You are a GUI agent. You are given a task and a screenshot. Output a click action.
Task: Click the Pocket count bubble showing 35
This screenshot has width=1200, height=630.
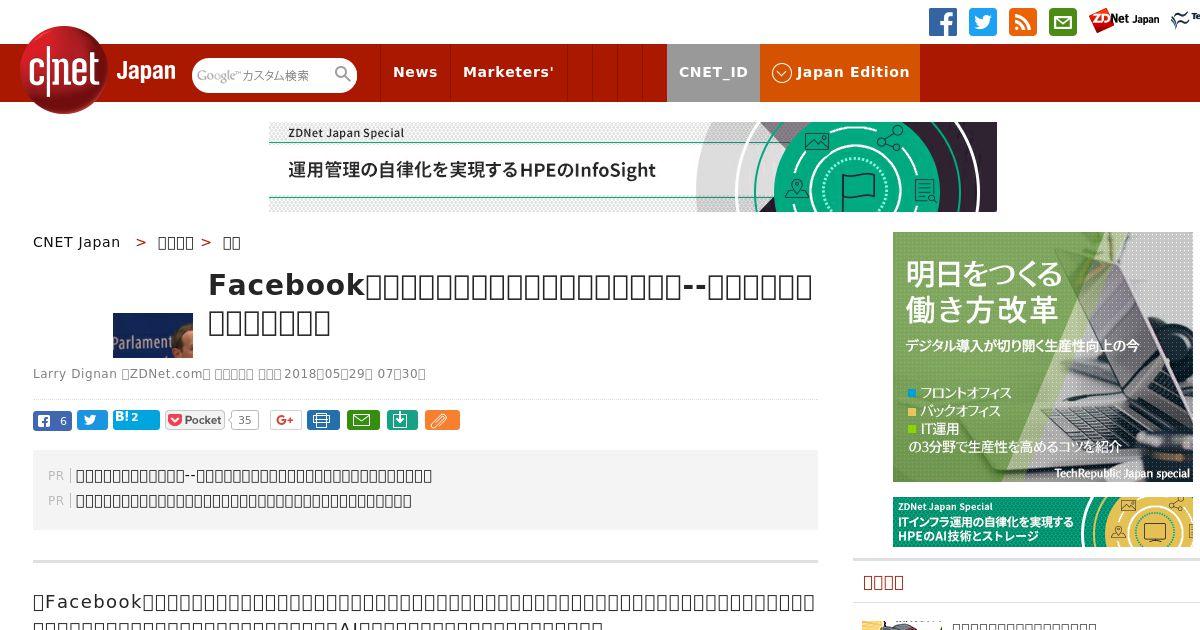[245, 420]
